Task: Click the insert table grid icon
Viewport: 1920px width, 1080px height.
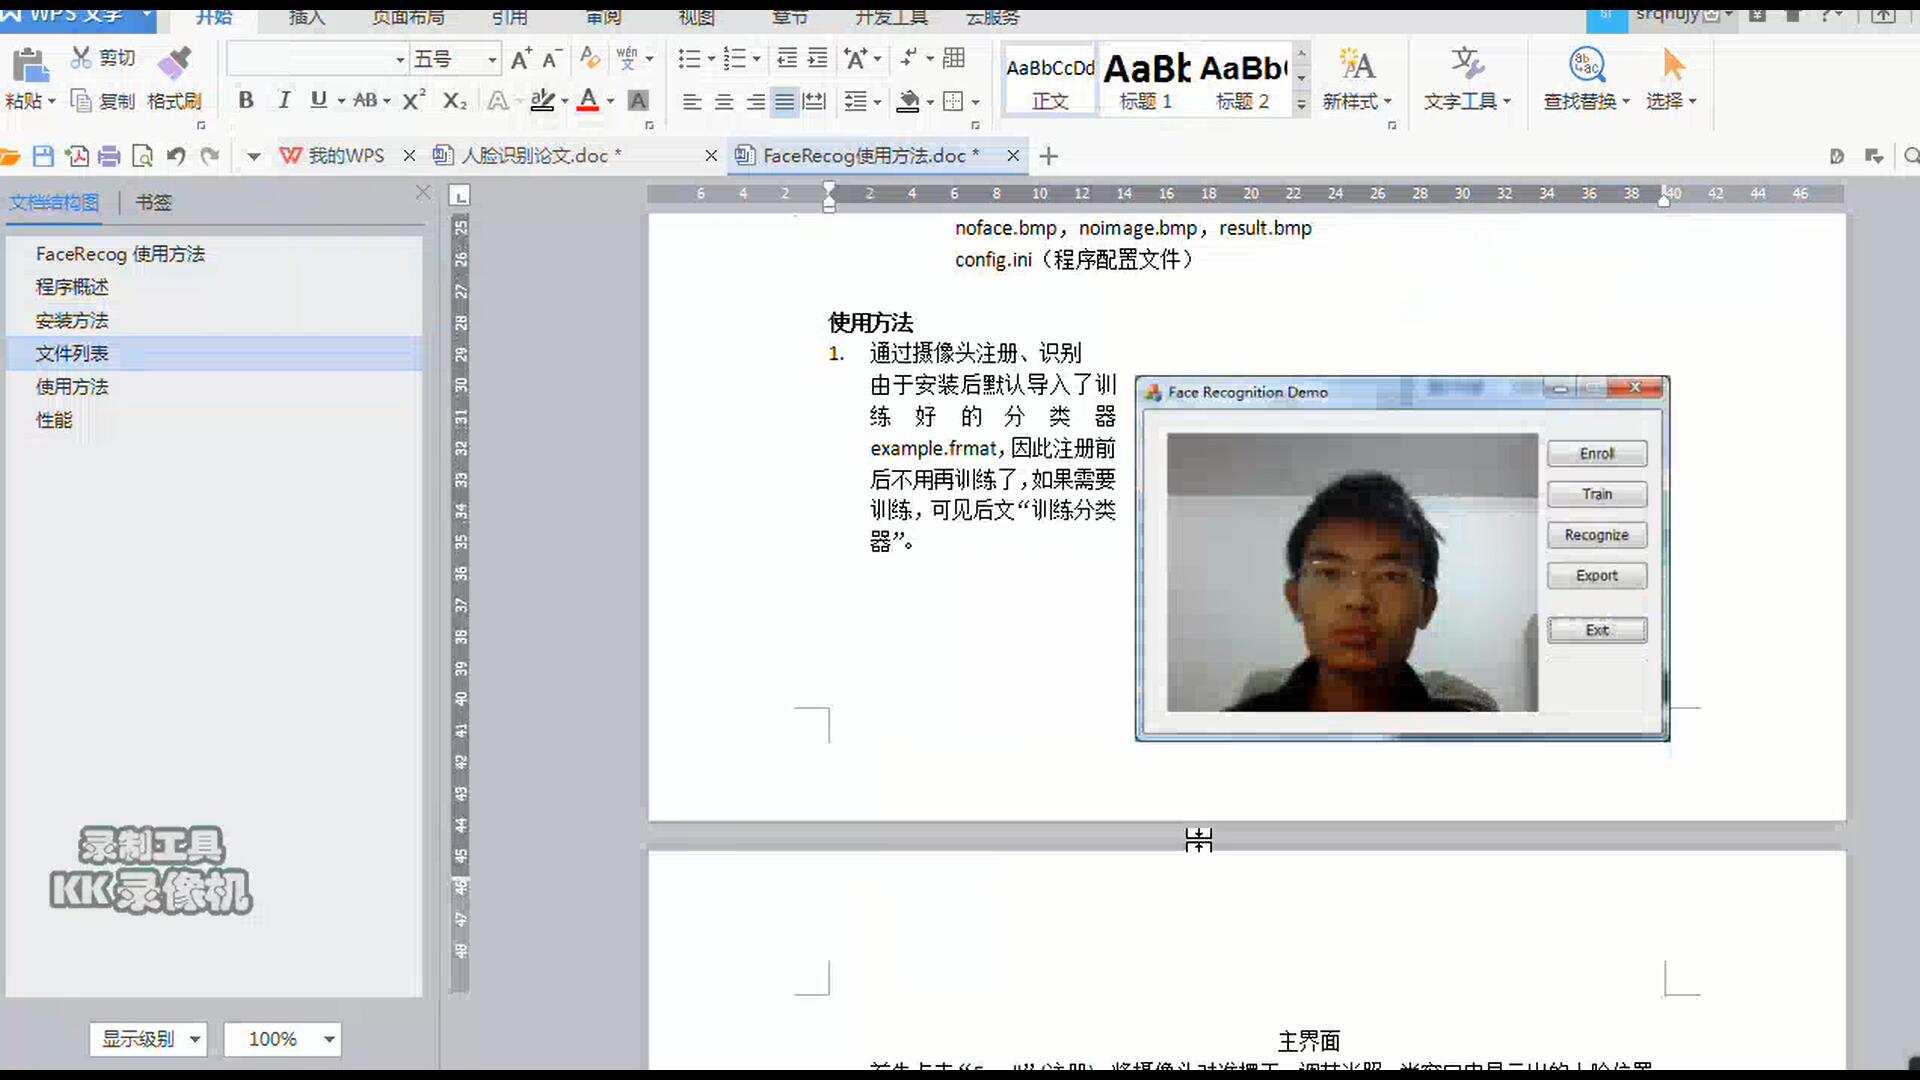Action: (x=954, y=58)
